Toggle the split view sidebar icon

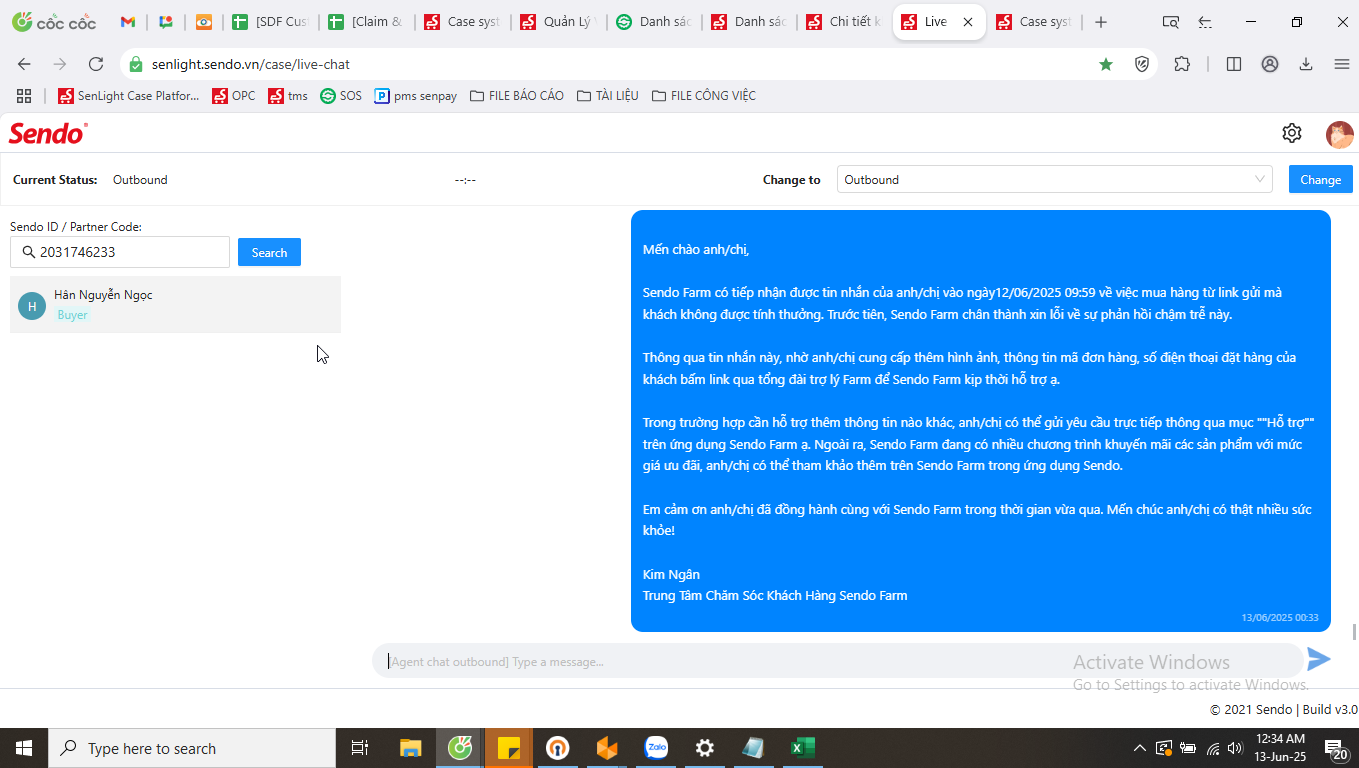point(1234,64)
